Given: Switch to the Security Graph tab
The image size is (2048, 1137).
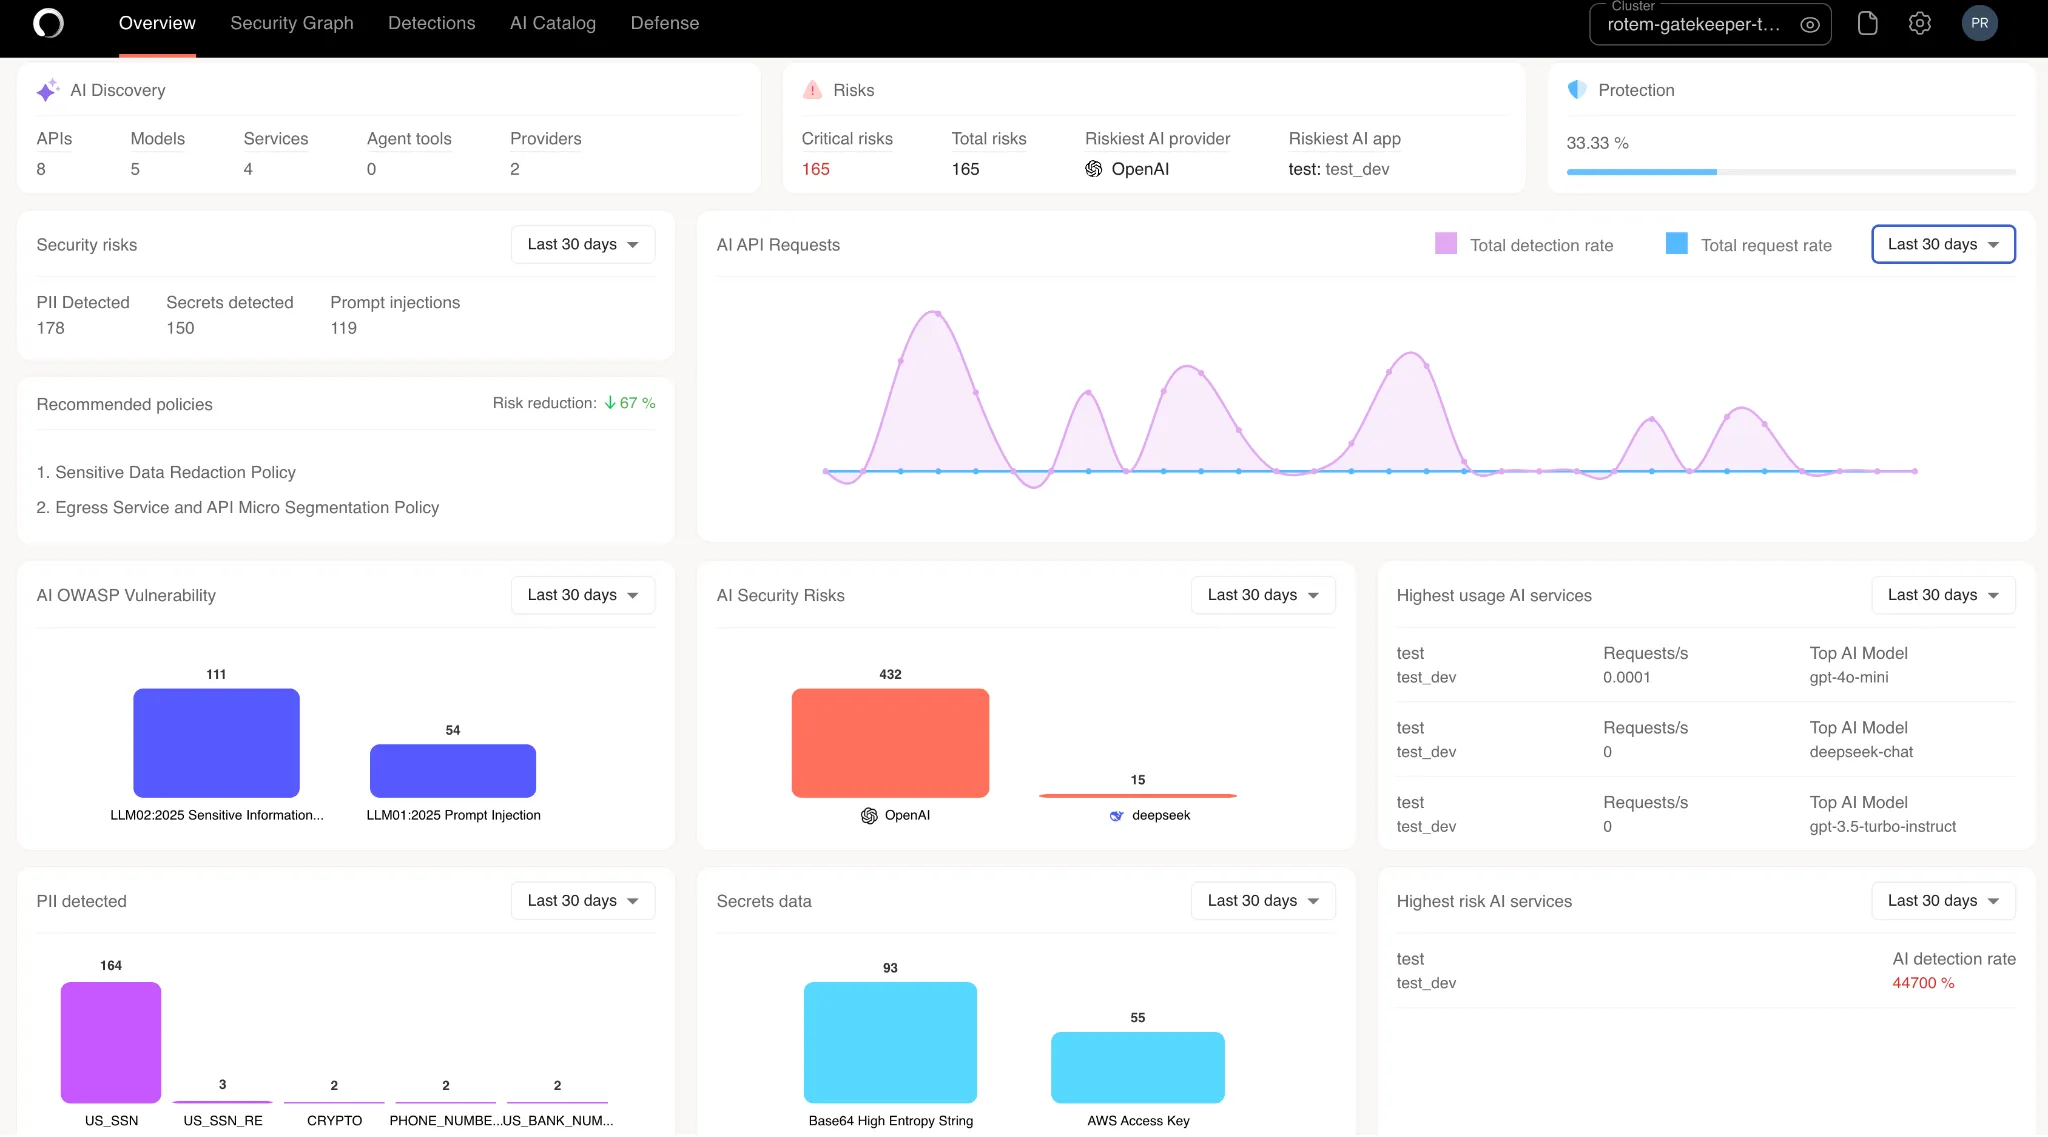Looking at the screenshot, I should [292, 23].
